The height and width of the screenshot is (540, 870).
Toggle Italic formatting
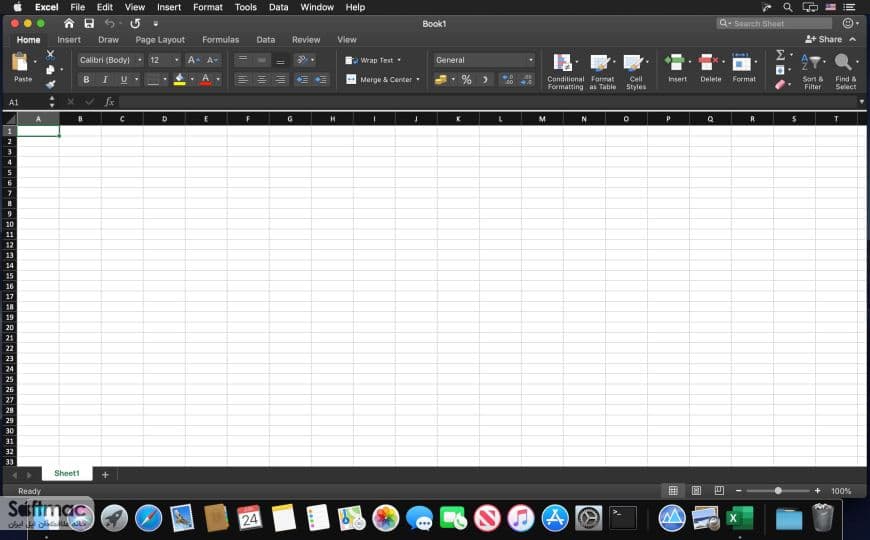pos(105,79)
